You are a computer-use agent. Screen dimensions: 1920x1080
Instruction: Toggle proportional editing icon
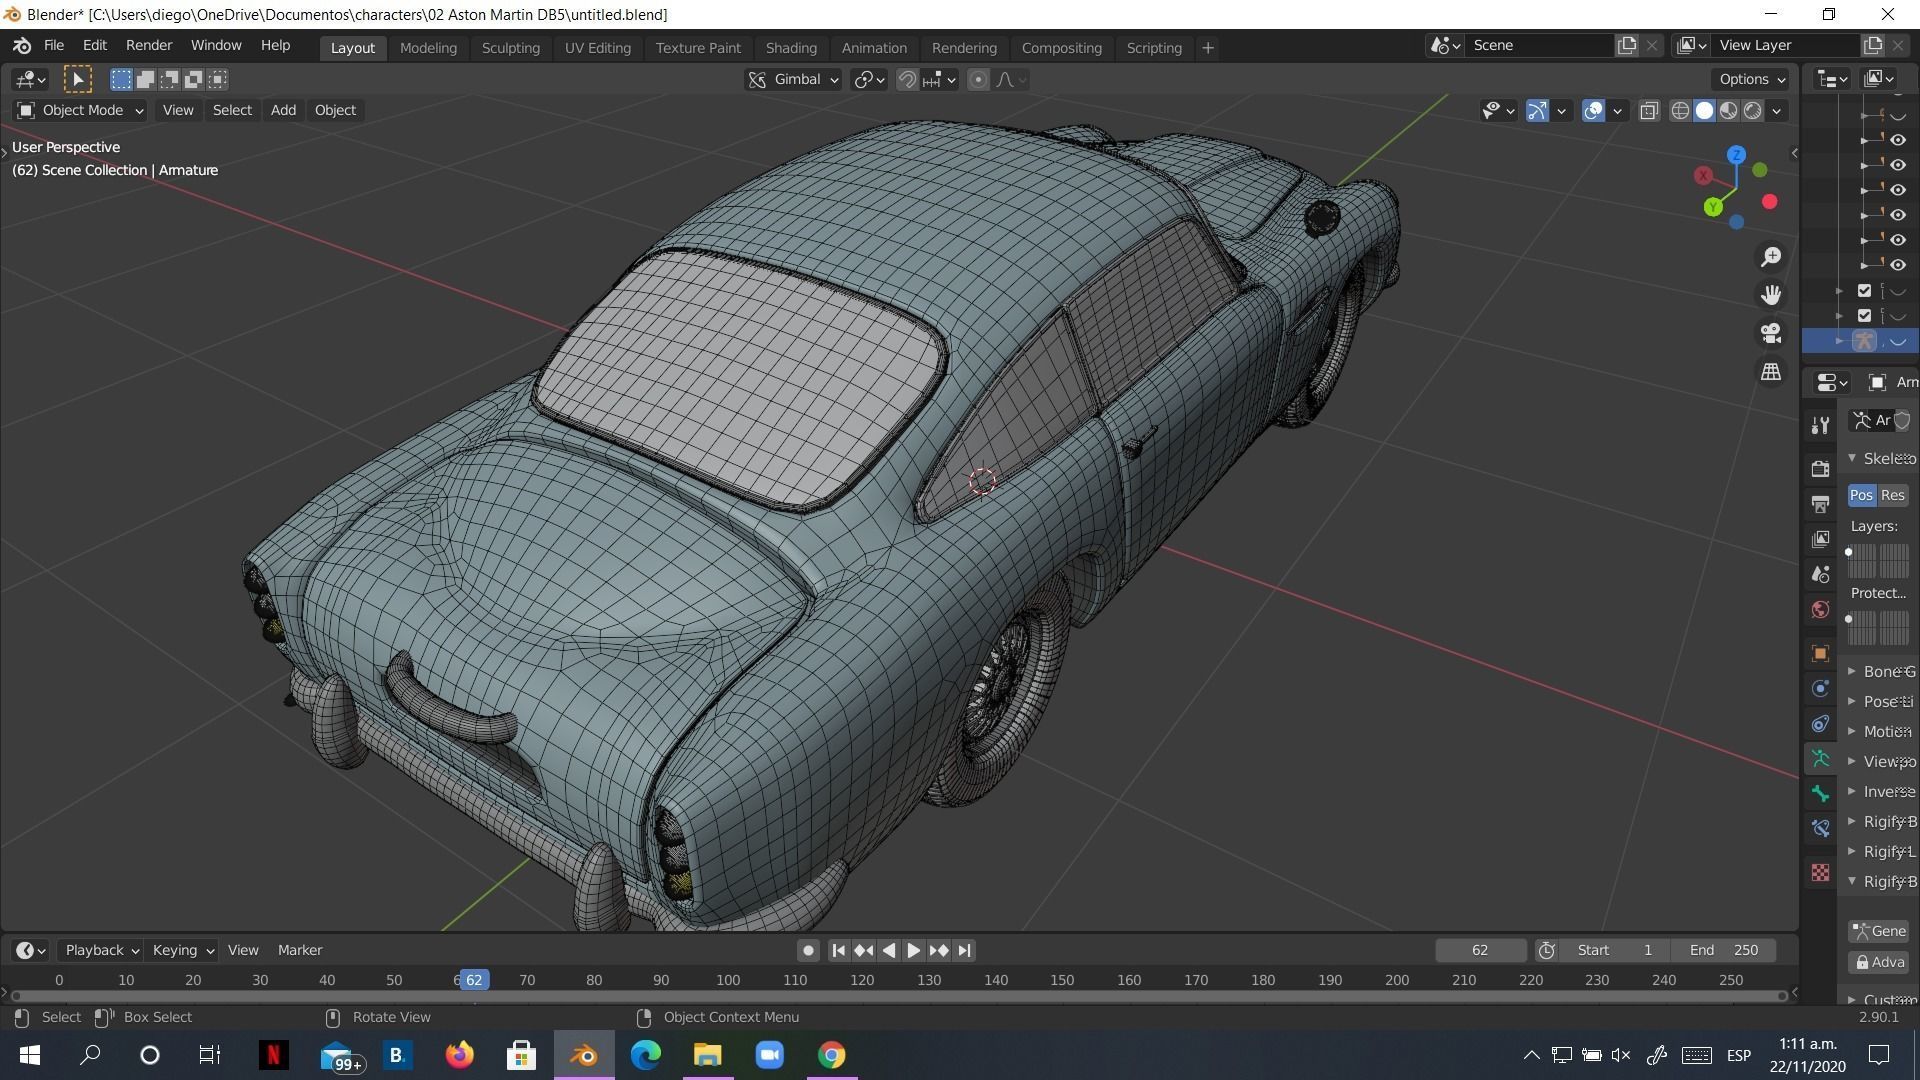979,80
